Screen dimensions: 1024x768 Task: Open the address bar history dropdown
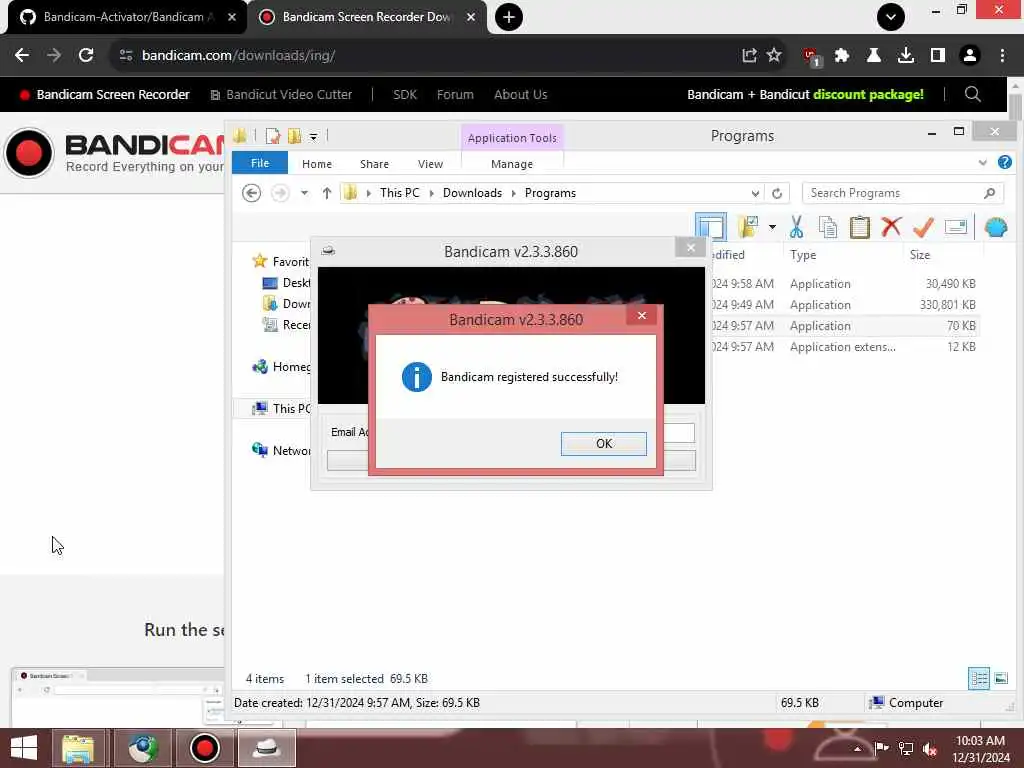tap(755, 193)
